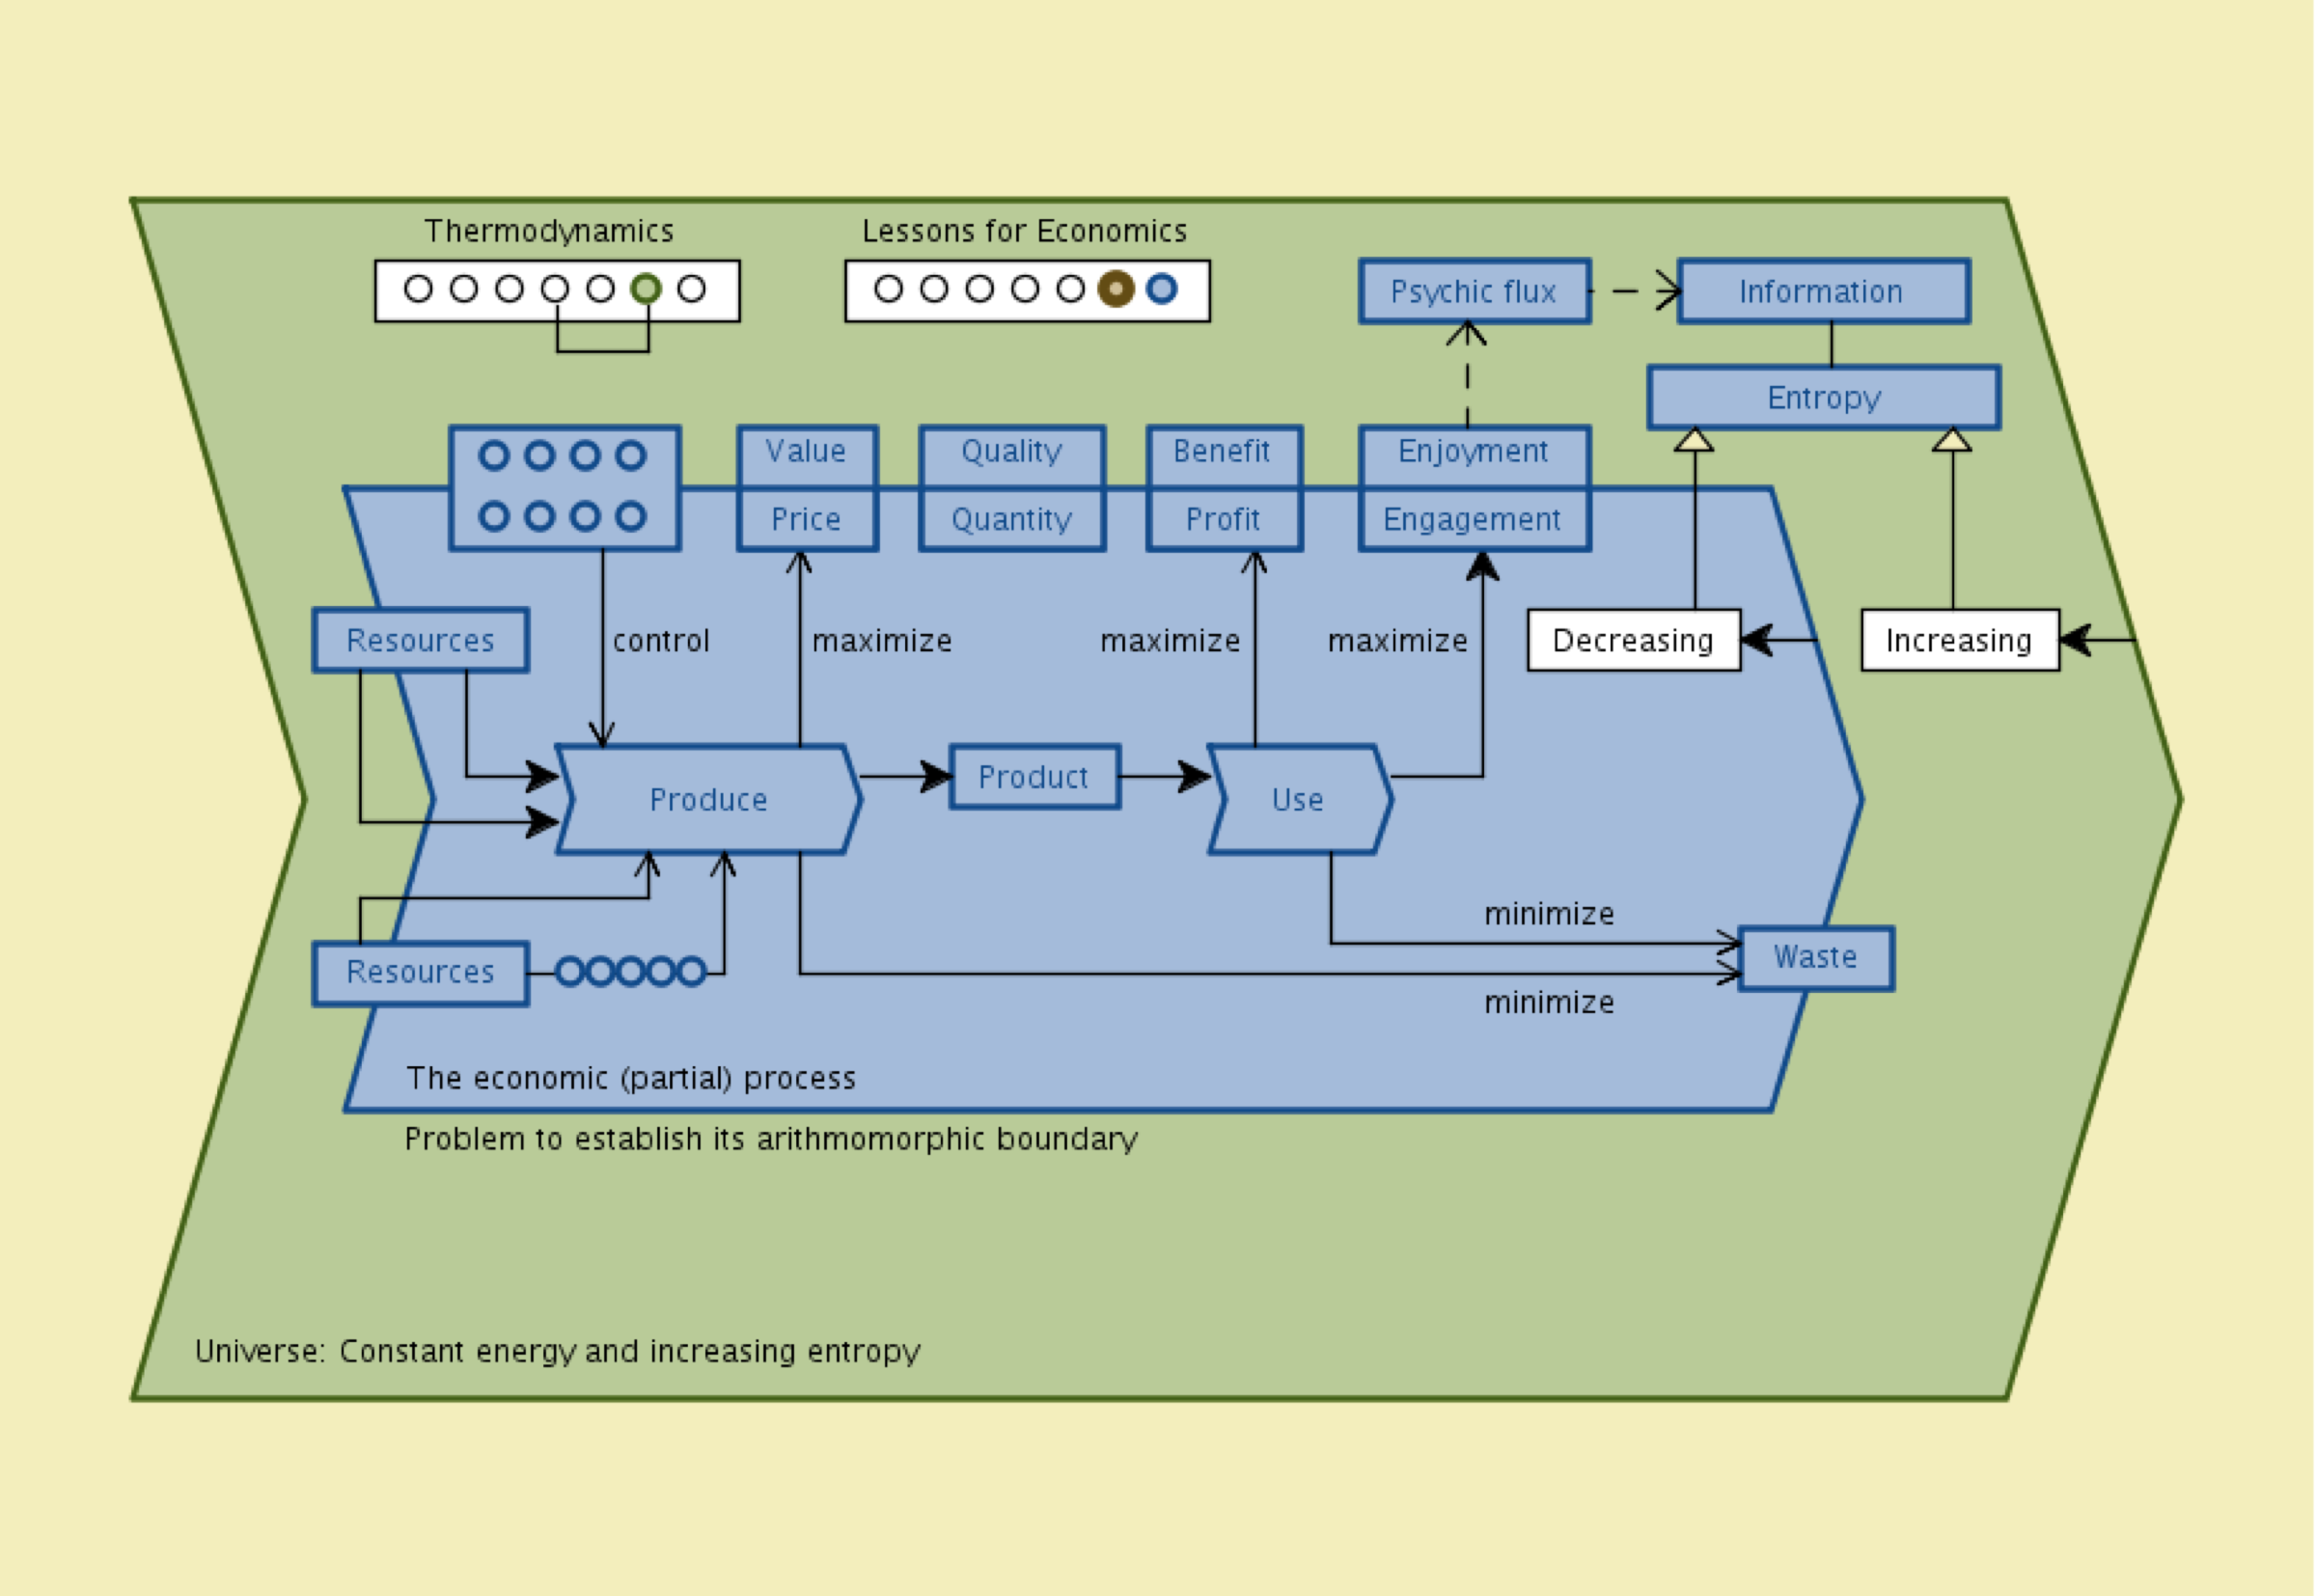Click the Increasing label box

tap(1958, 640)
